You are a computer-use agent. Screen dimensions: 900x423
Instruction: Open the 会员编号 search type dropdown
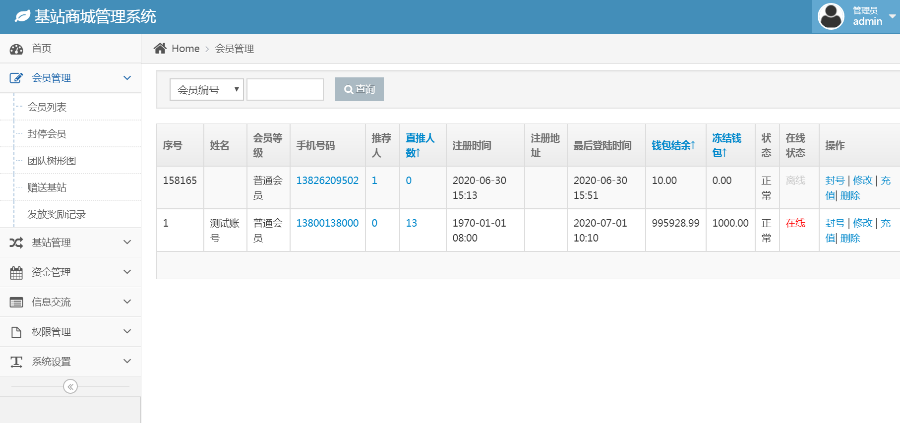(207, 90)
